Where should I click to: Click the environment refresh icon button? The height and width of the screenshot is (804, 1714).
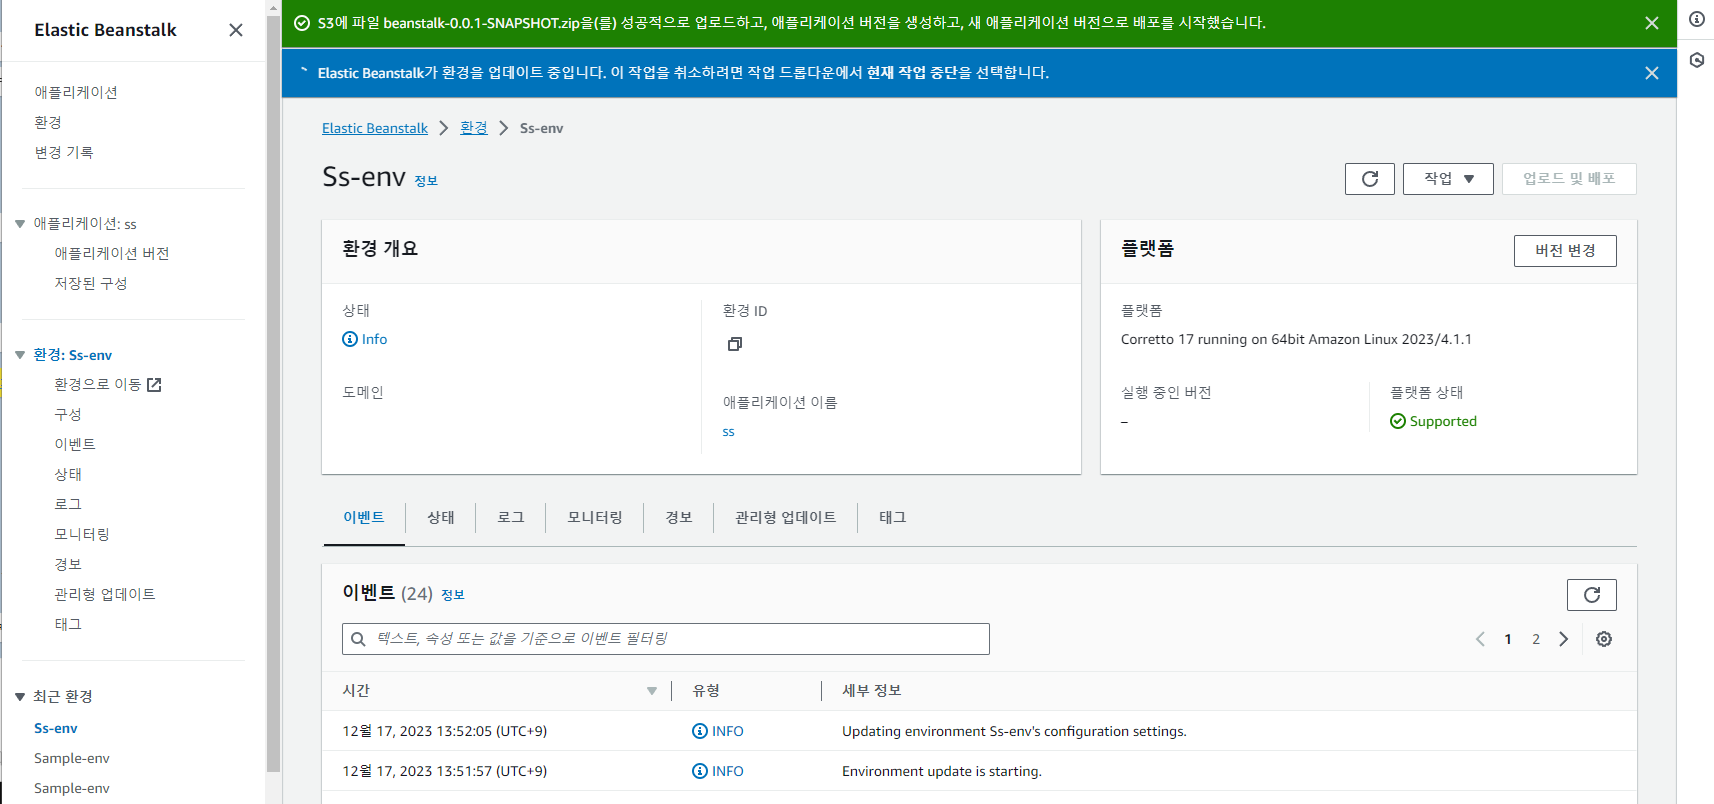click(x=1369, y=179)
